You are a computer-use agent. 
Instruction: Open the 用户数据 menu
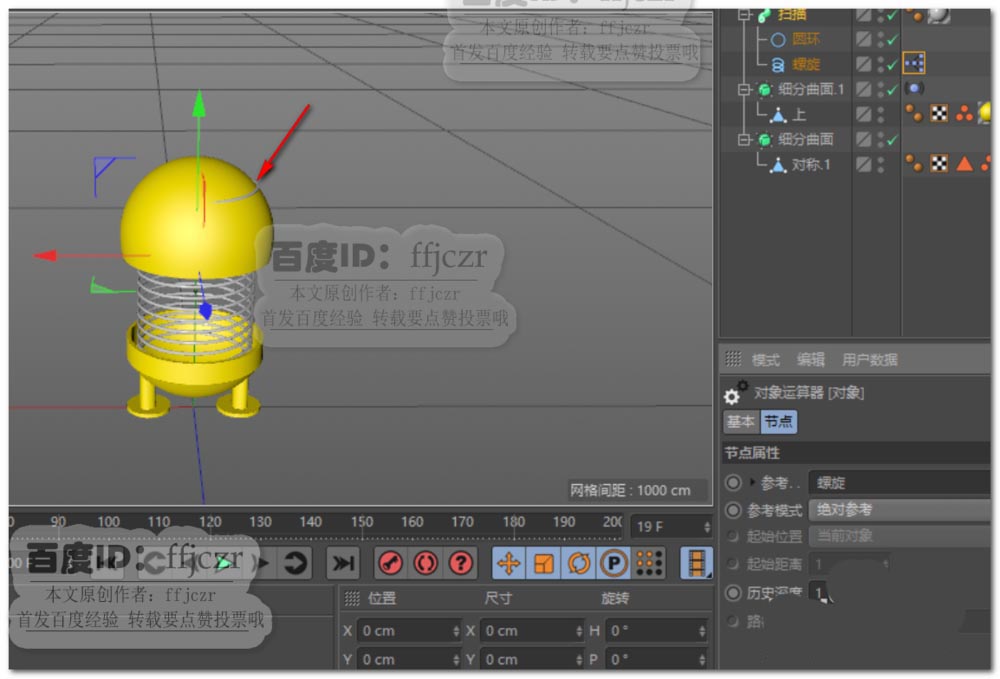pyautogui.click(x=869, y=360)
